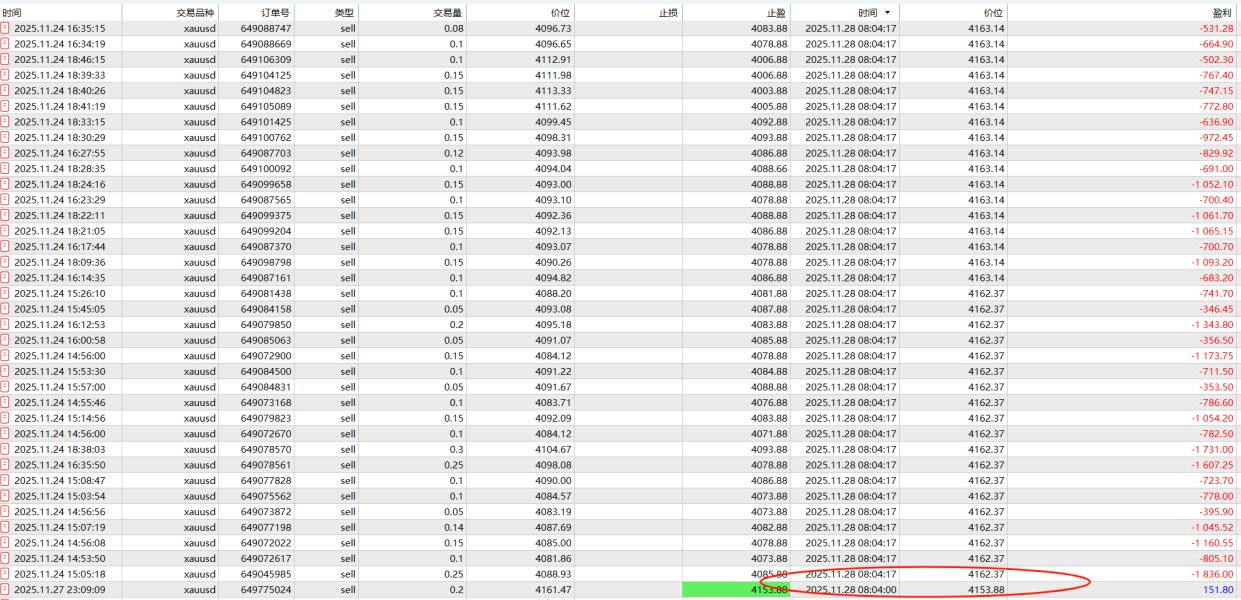Click the take-profit value 4003.88
Image resolution: width=1241 pixels, height=600 pixels.
tap(770, 91)
